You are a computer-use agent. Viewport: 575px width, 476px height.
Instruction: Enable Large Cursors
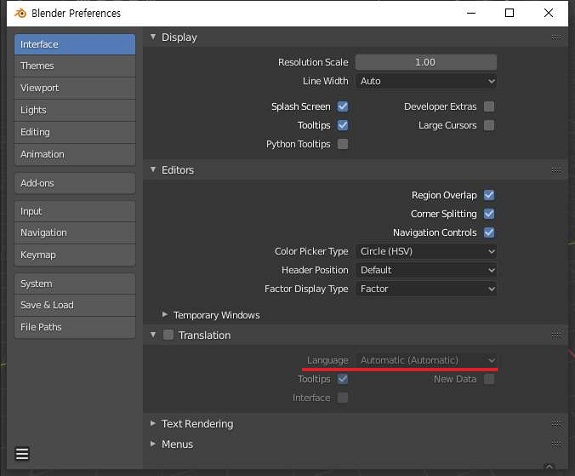pyautogui.click(x=489, y=125)
